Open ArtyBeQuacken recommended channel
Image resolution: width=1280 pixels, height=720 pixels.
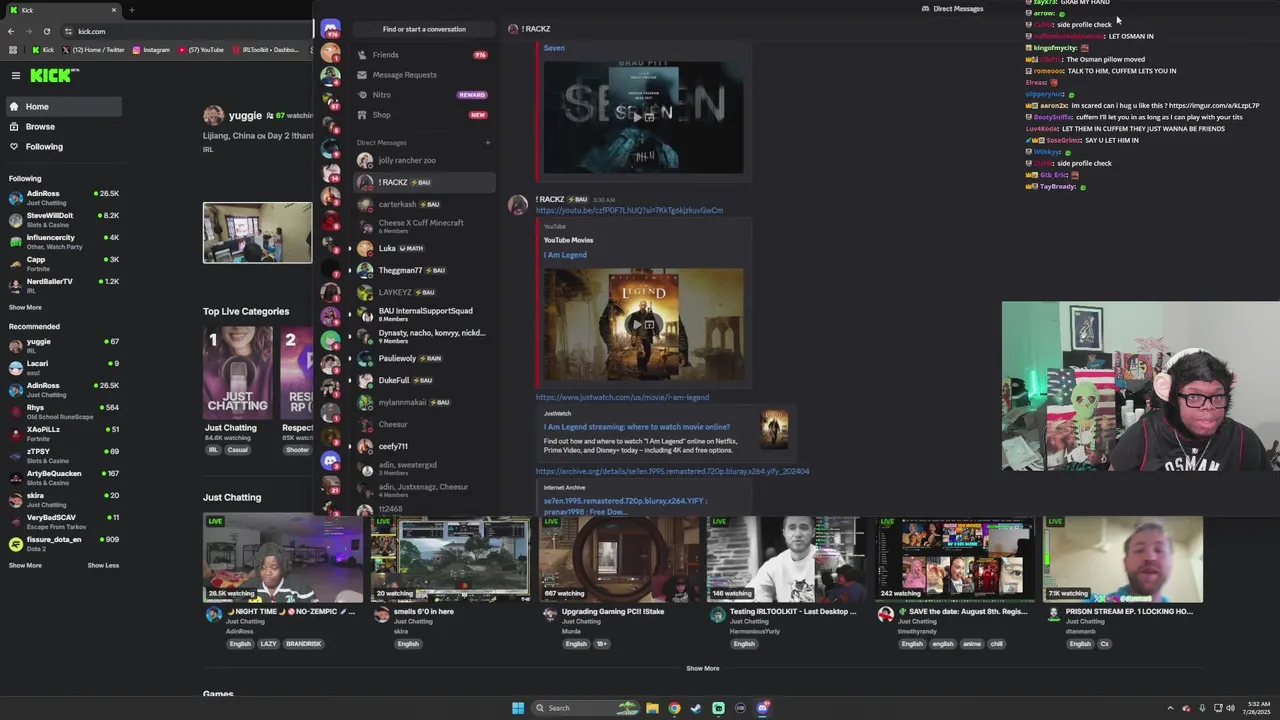(64, 477)
